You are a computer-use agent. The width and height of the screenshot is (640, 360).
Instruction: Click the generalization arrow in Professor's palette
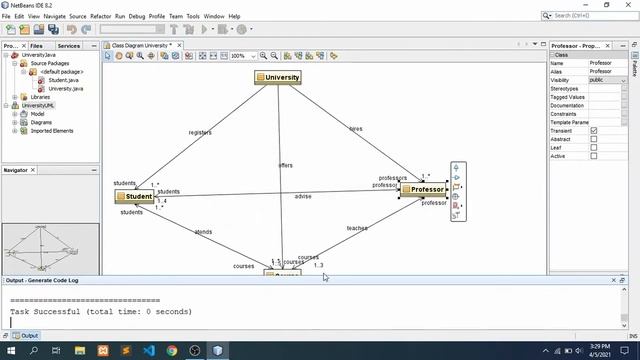coord(456,168)
